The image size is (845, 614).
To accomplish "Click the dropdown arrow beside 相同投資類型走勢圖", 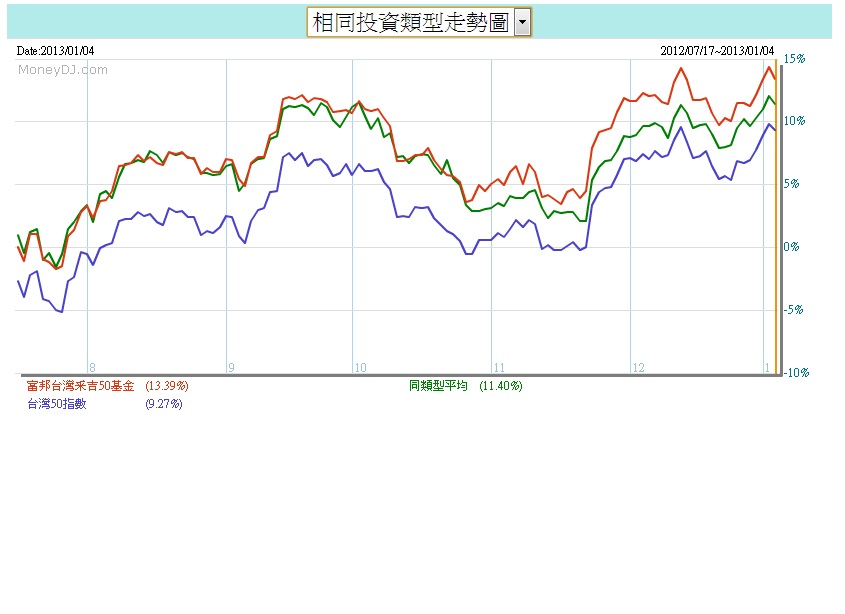I will [522, 23].
